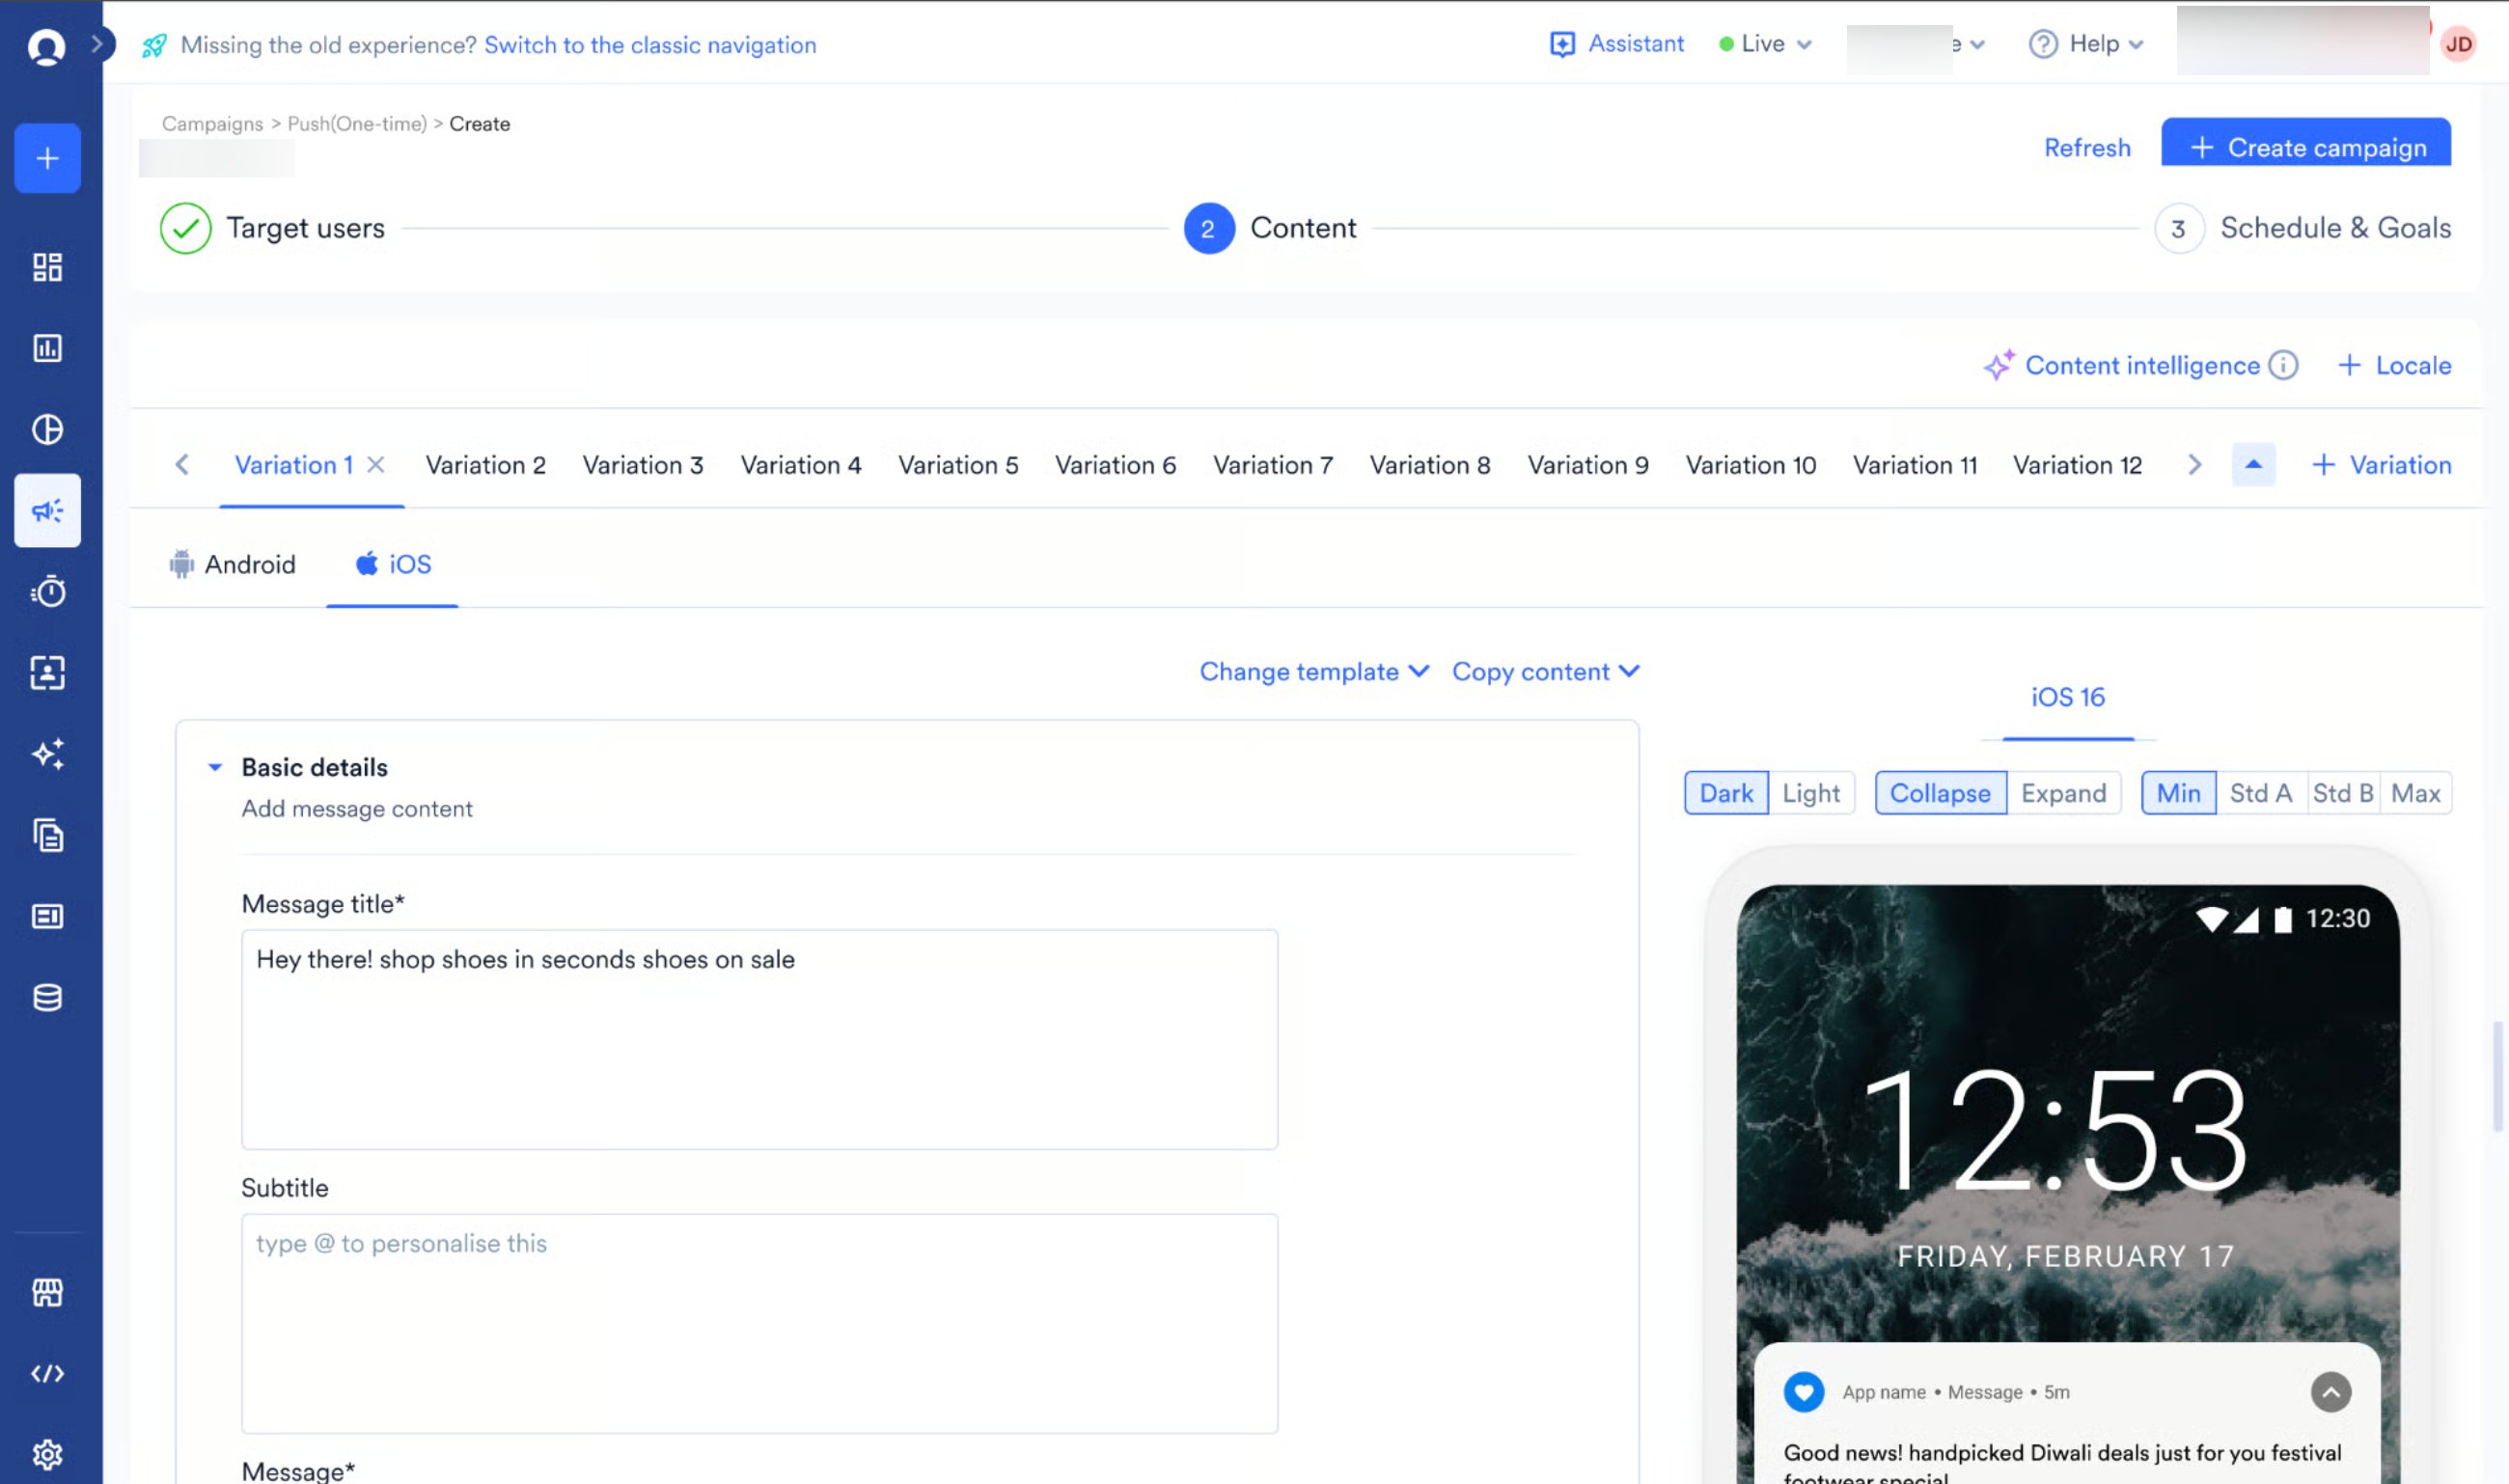Switch to the Variation 7 tab
Image resolution: width=2509 pixels, height=1484 pixels.
click(x=1273, y=464)
